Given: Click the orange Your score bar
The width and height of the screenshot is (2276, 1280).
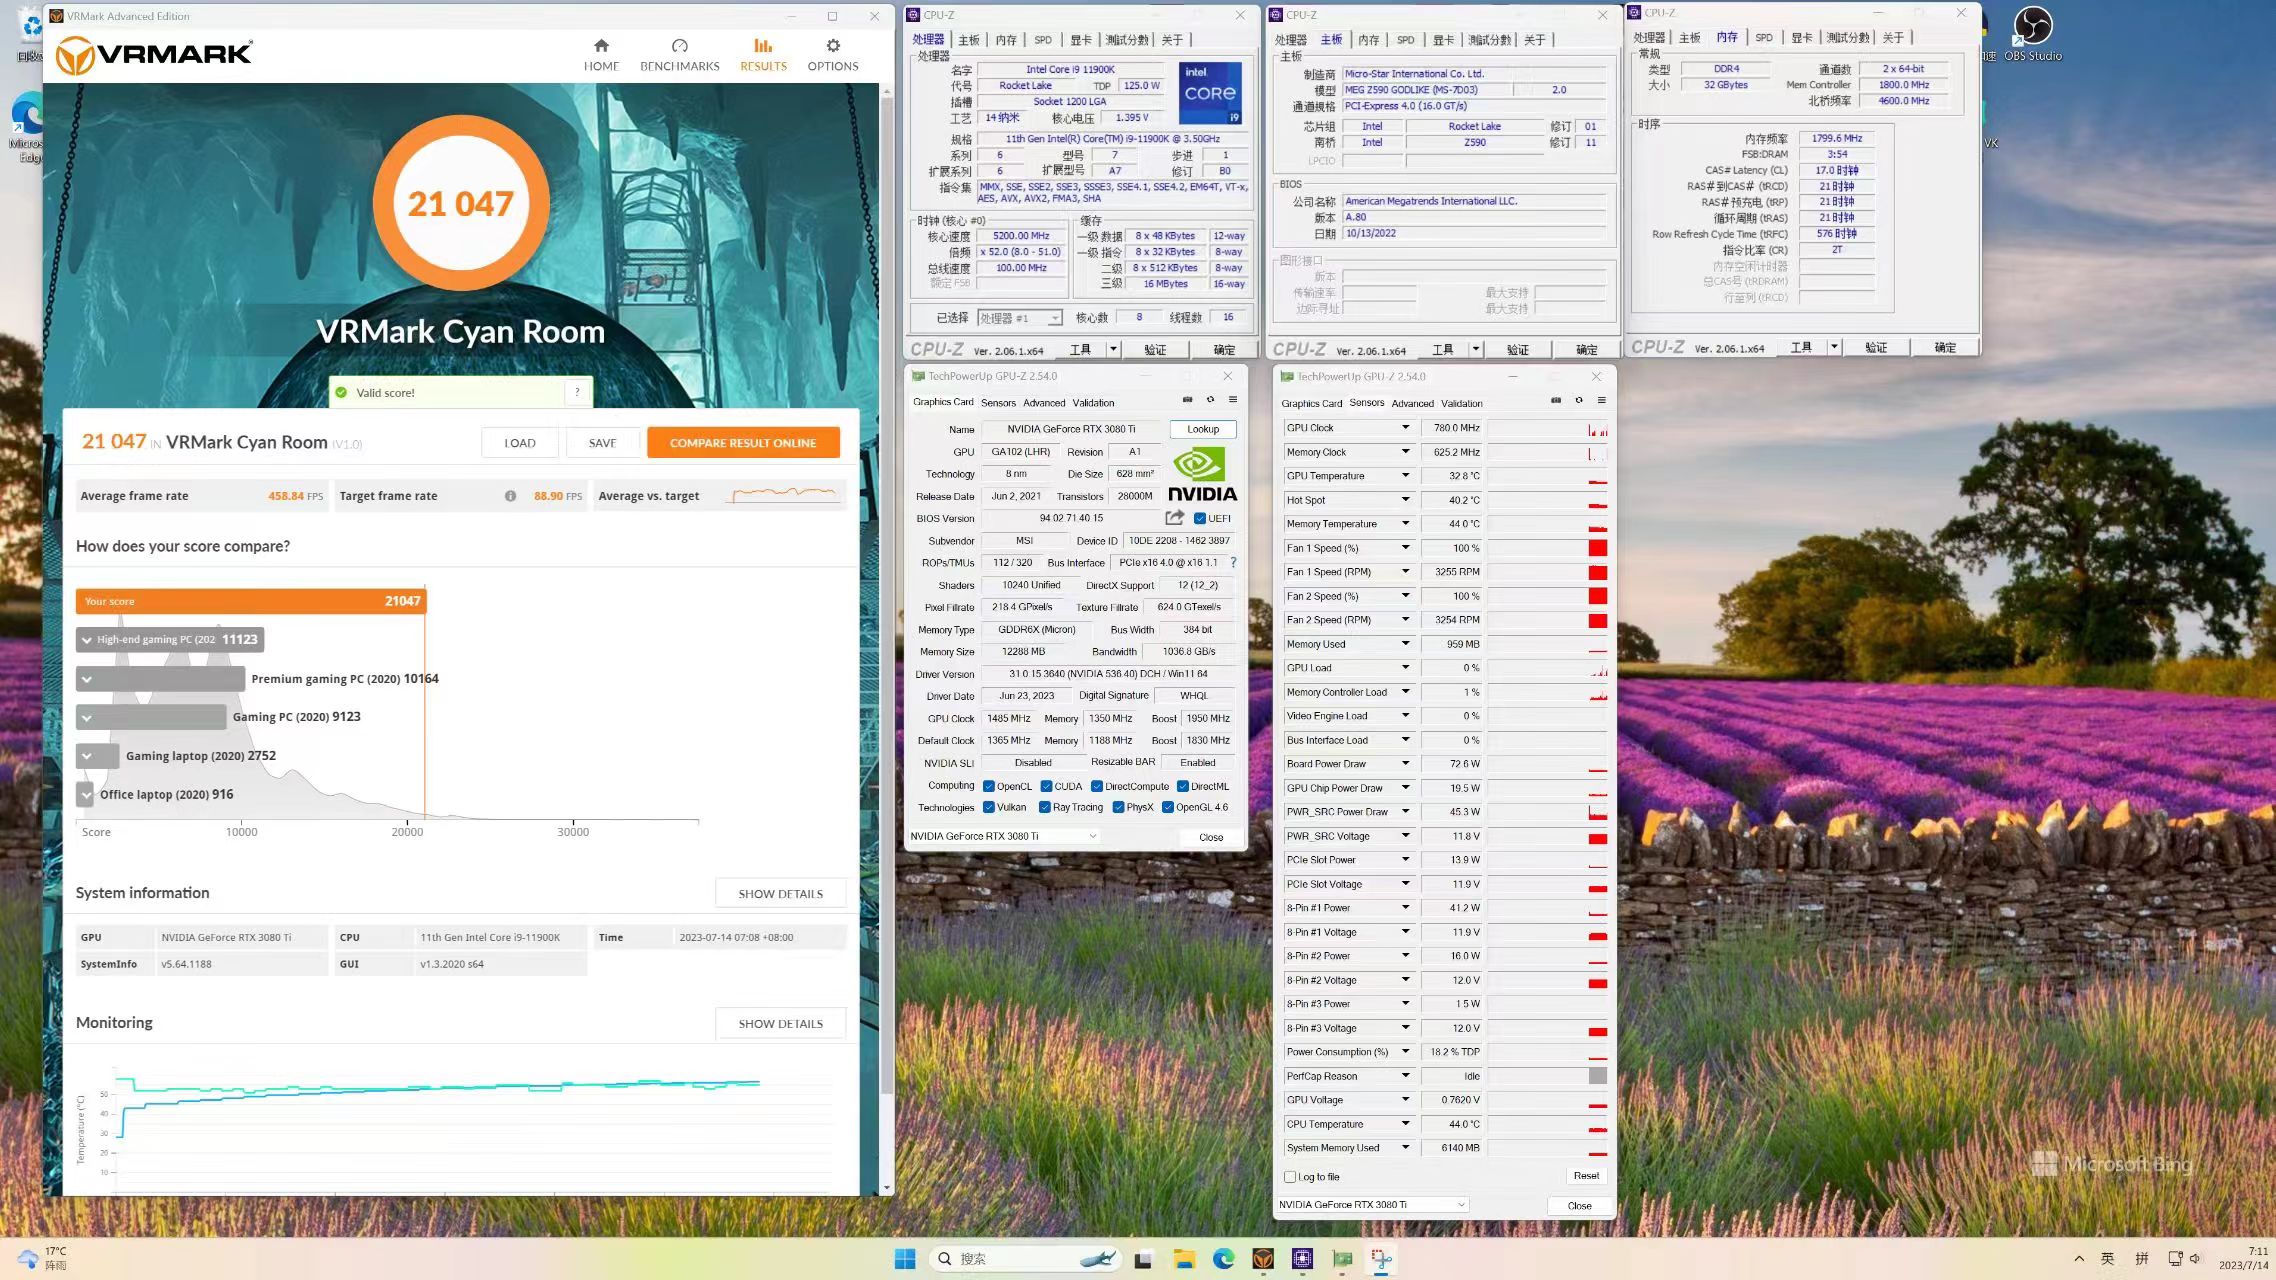Looking at the screenshot, I should pyautogui.click(x=251, y=601).
